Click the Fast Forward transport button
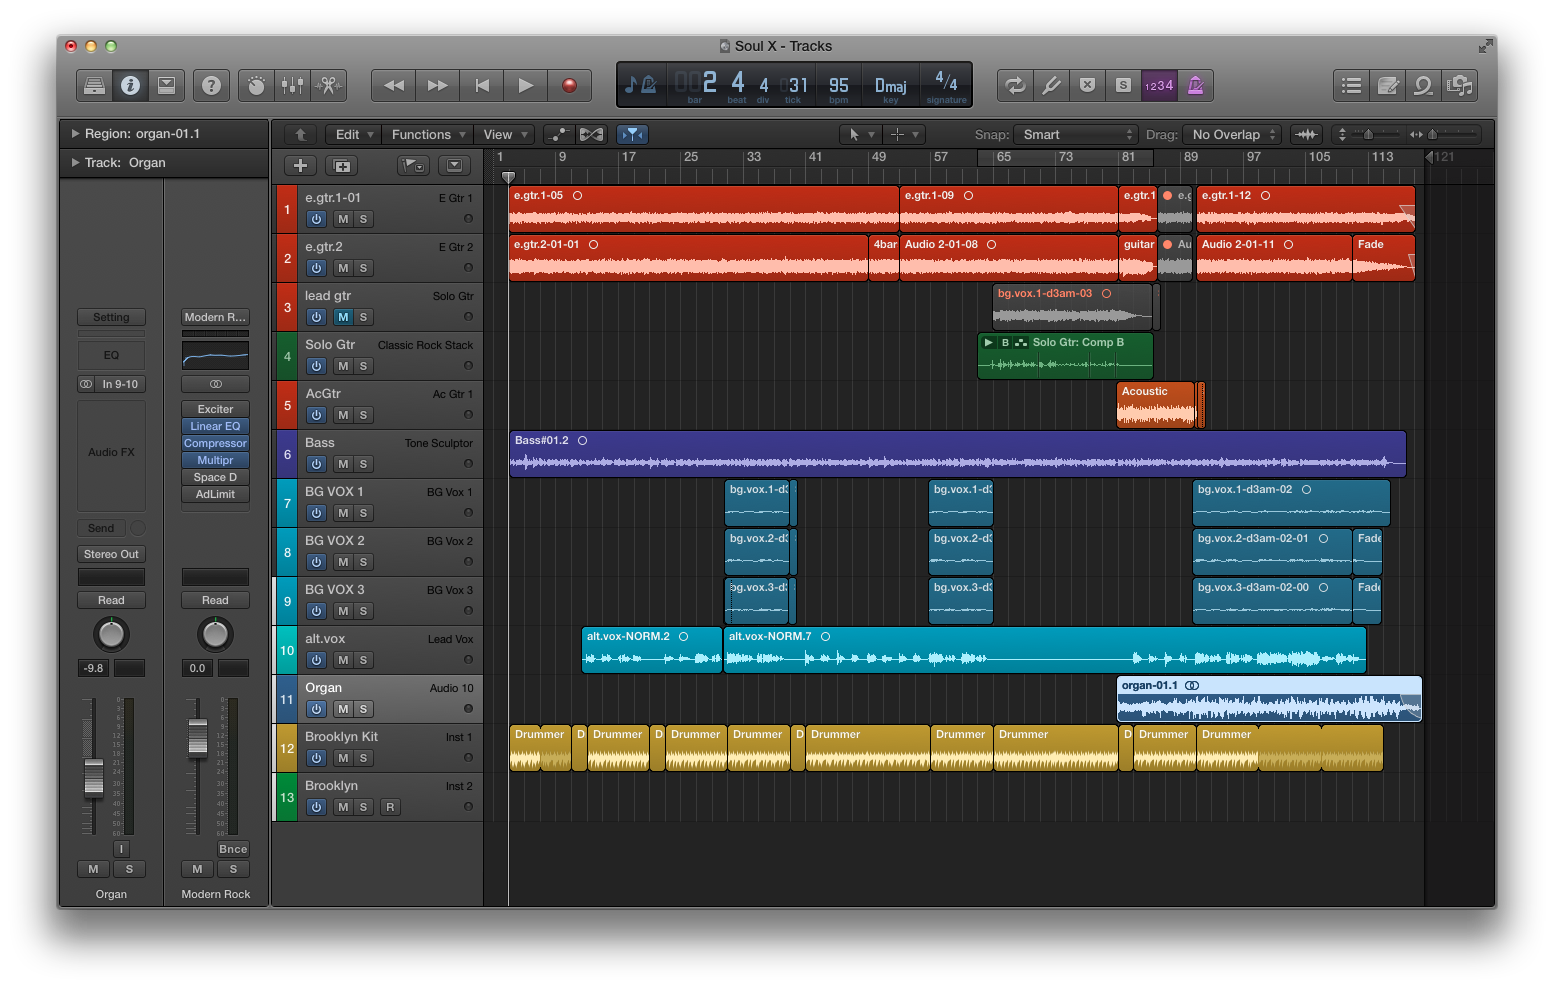This screenshot has height=988, width=1554. coord(438,86)
